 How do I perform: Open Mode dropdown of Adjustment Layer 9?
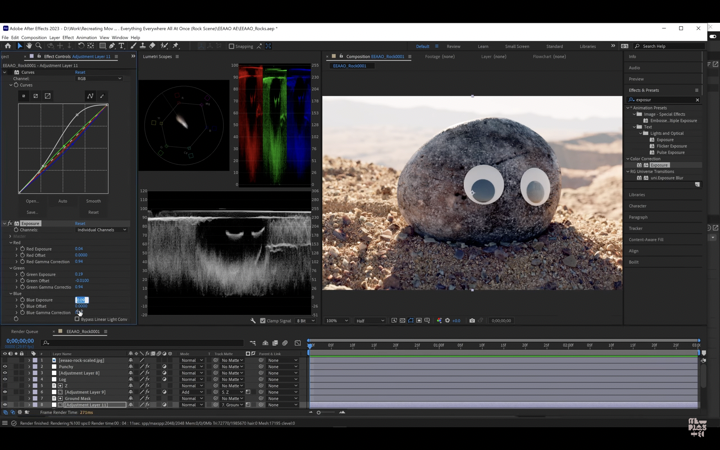(x=191, y=392)
